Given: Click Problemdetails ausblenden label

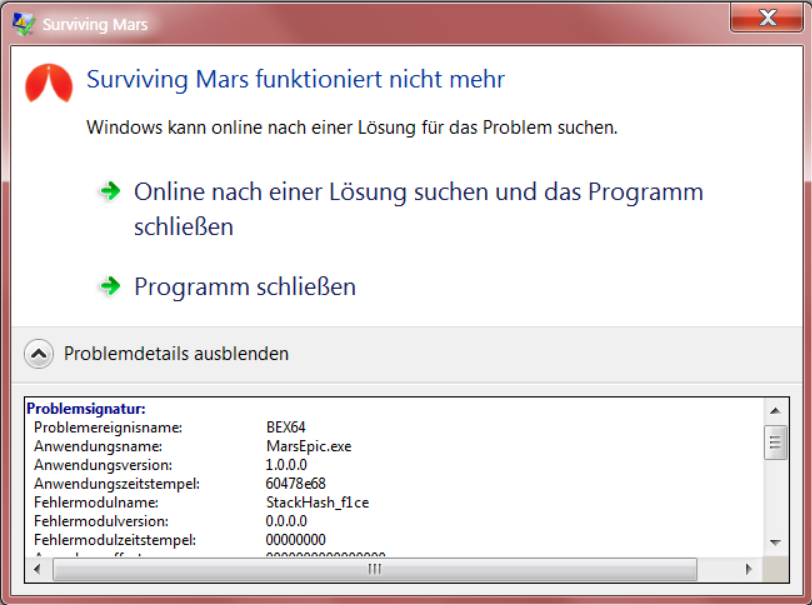Looking at the screenshot, I should pos(176,354).
